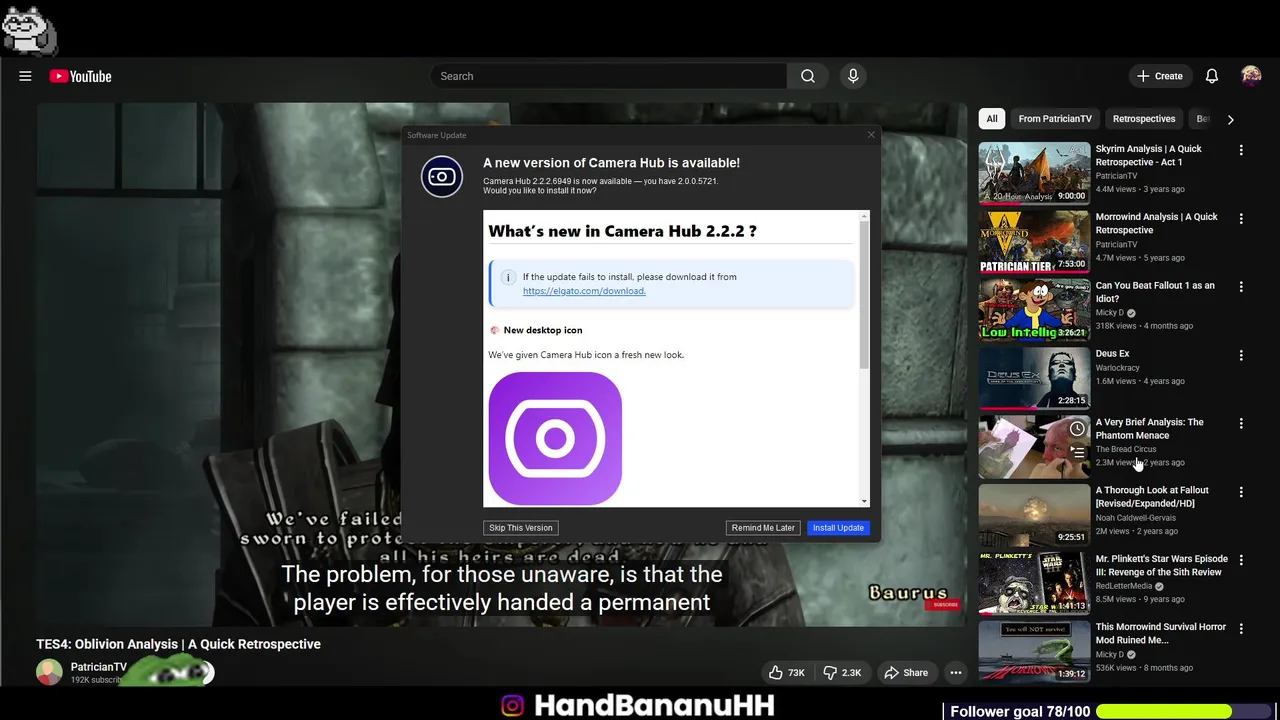Click 'RedLetterMedia' channel name
Screen dimensions: 1280x720
tap(1125, 586)
